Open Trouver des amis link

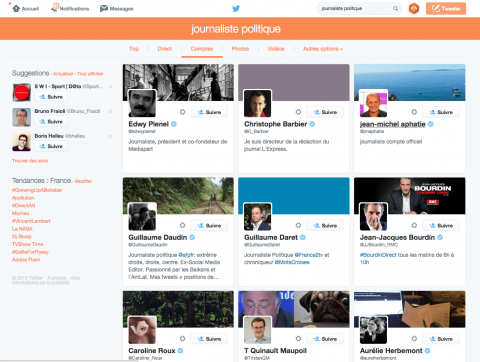(x=30, y=161)
